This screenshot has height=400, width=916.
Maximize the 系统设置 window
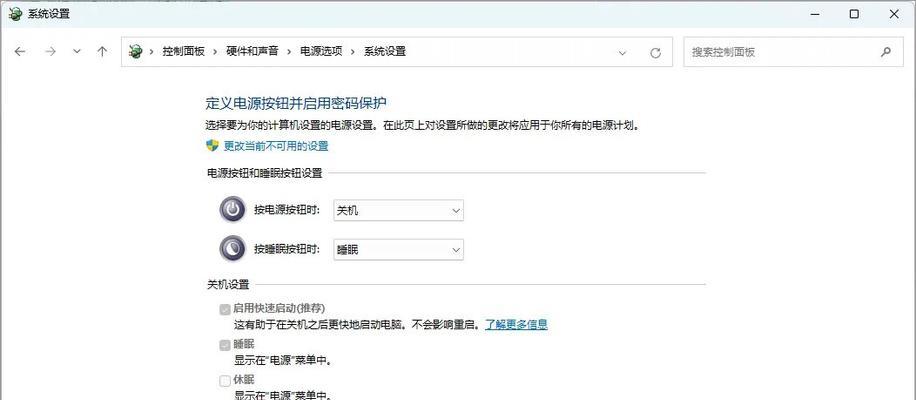pos(854,14)
